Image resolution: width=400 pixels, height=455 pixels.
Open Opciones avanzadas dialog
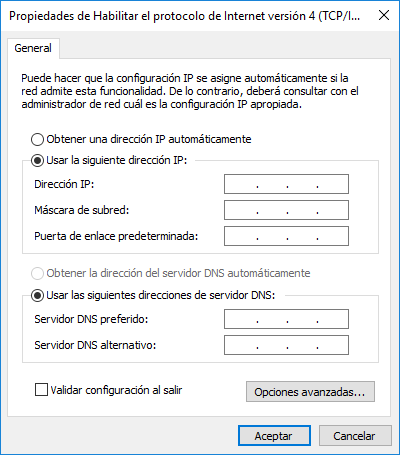tap(310, 392)
